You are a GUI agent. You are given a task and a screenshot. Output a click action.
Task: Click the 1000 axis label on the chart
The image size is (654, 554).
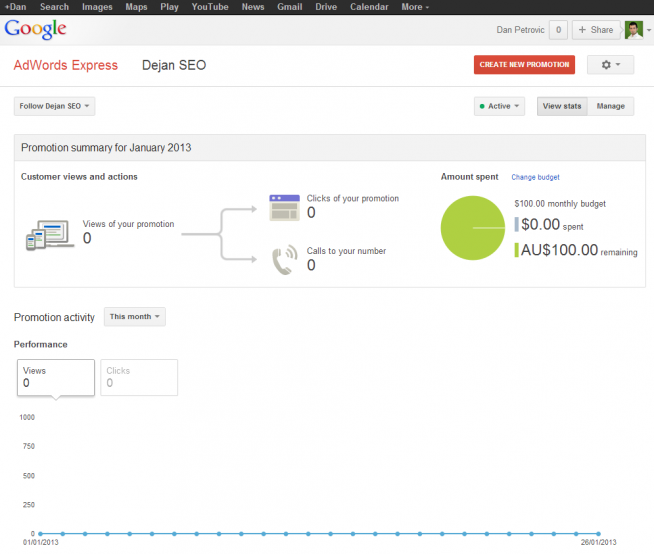[27, 417]
